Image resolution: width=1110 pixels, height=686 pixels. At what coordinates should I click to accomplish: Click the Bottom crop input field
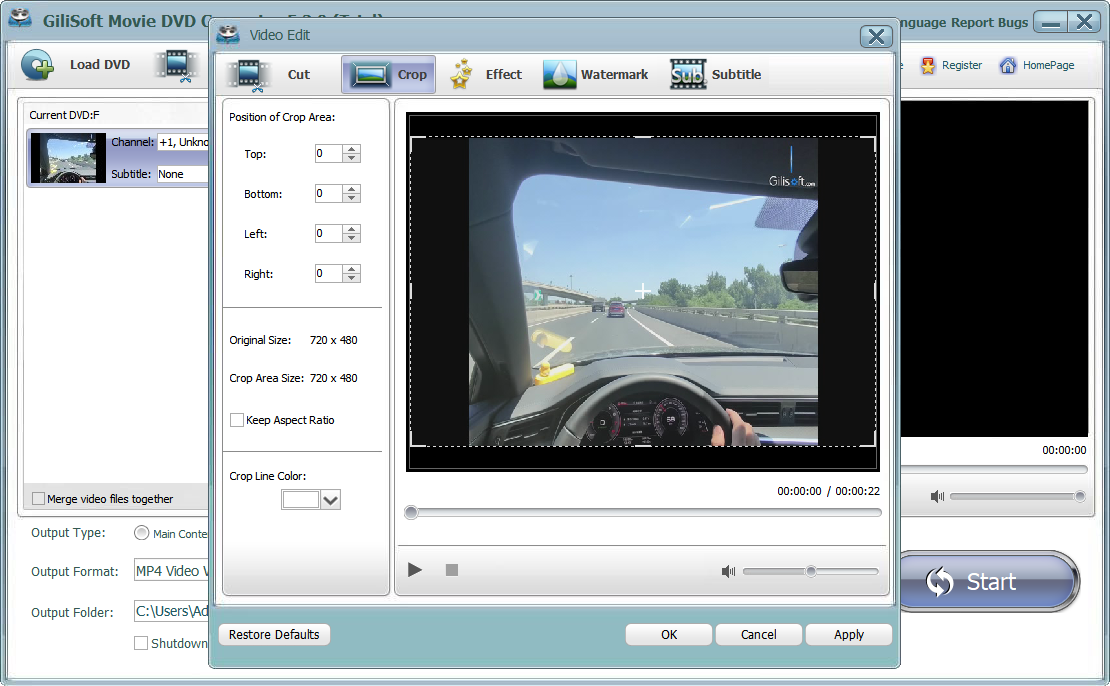pos(329,194)
